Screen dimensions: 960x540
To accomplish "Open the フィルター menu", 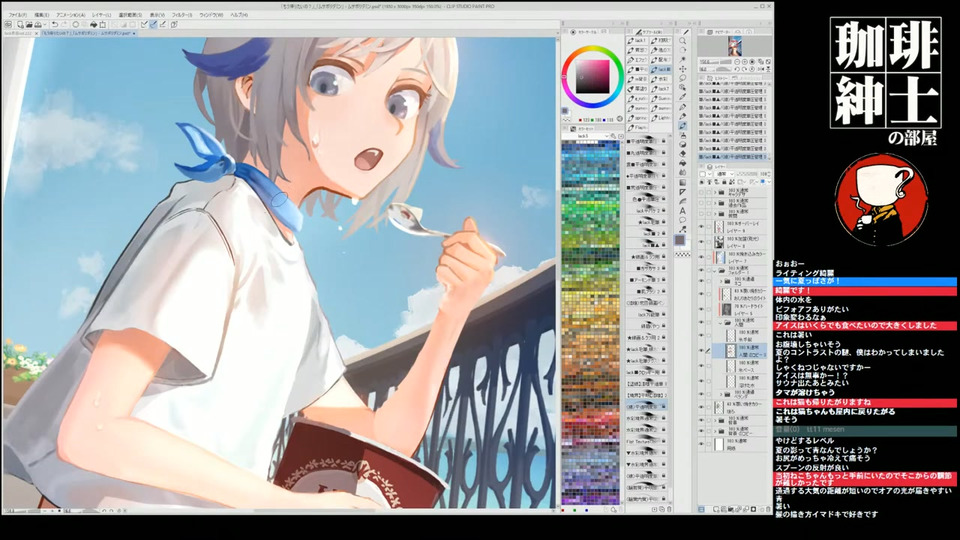I will 181,15.
